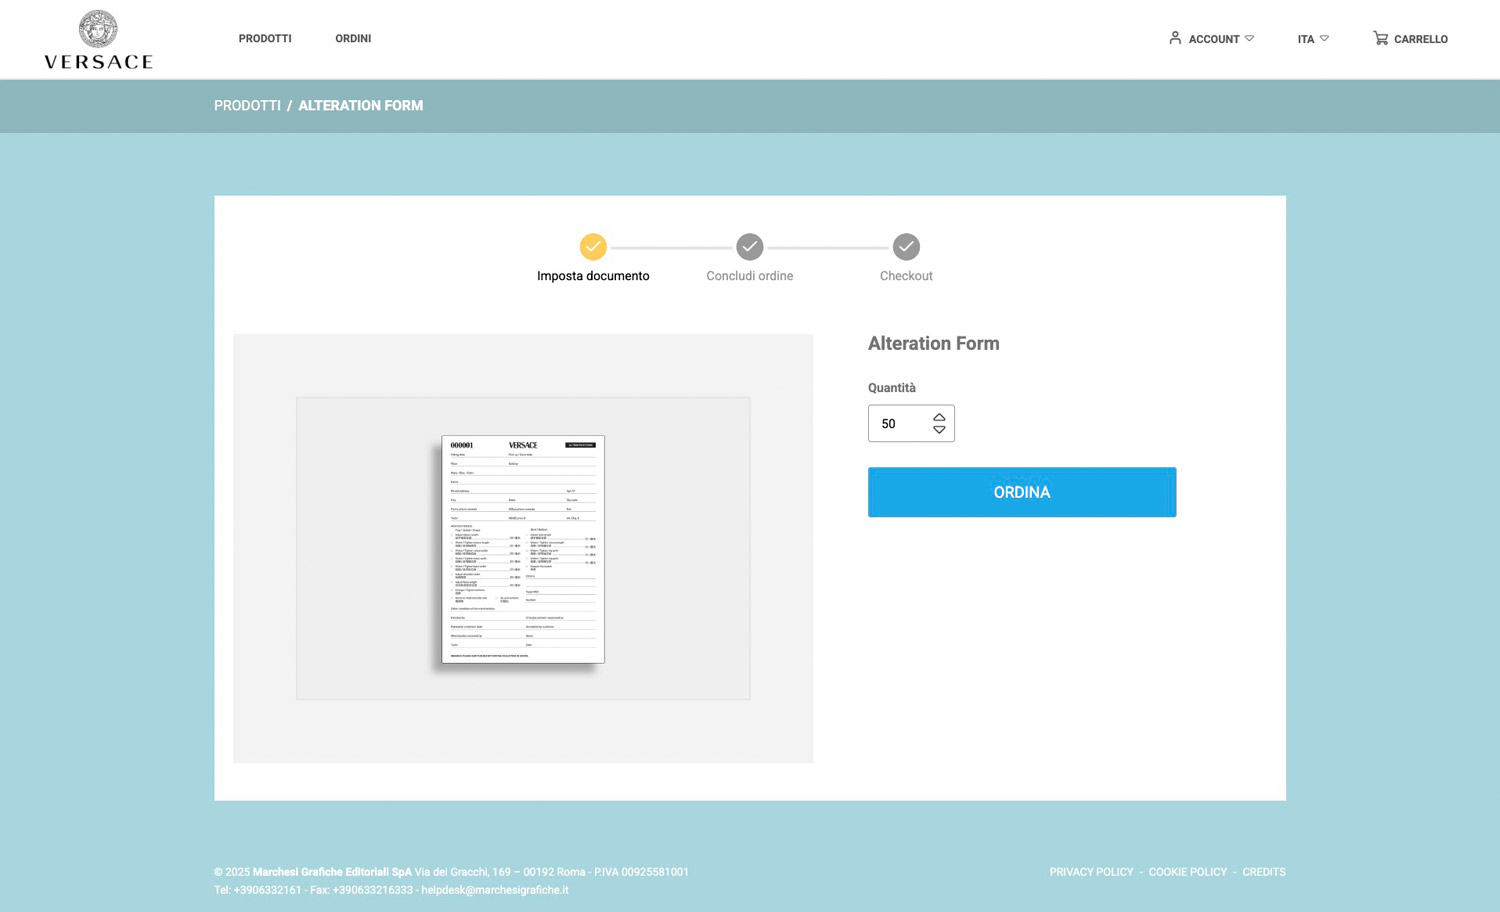Open the Cookie Policy link

[x=1188, y=872]
